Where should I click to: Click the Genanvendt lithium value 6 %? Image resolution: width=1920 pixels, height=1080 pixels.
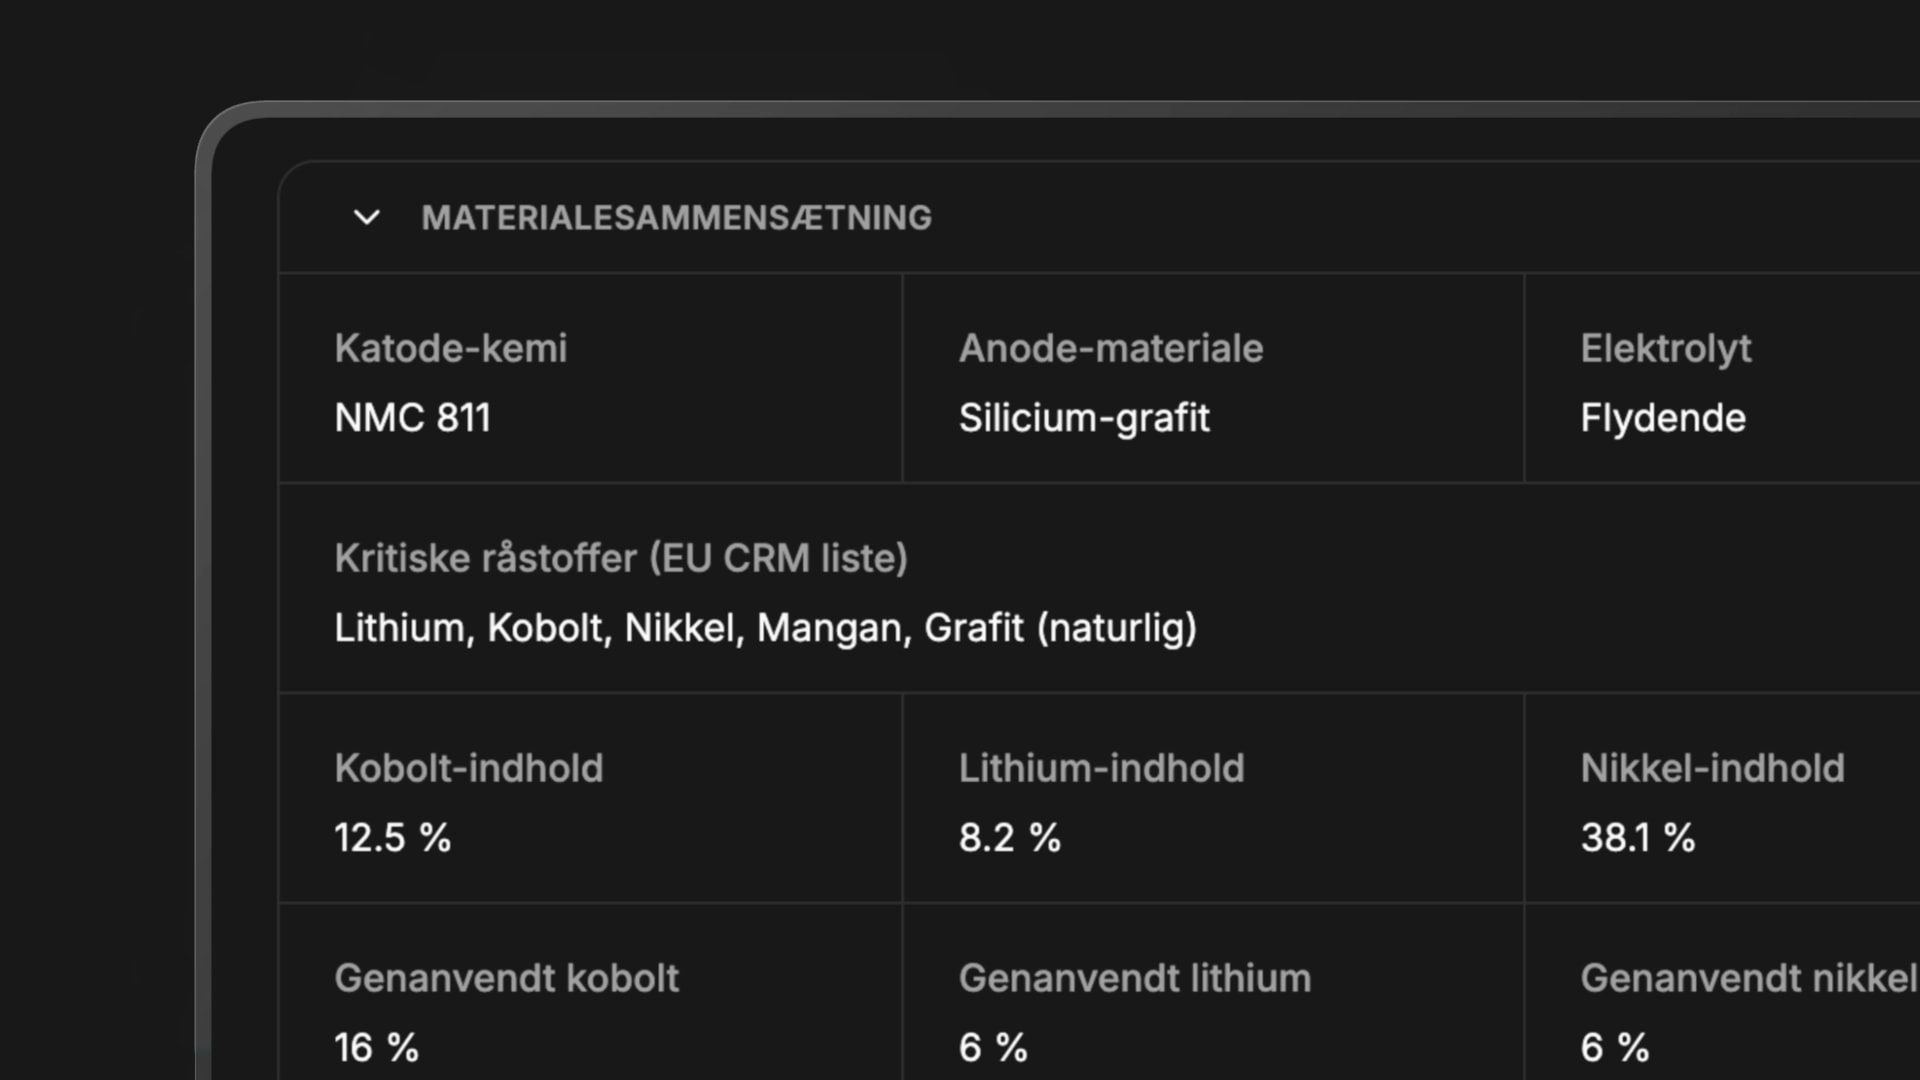coord(993,1048)
